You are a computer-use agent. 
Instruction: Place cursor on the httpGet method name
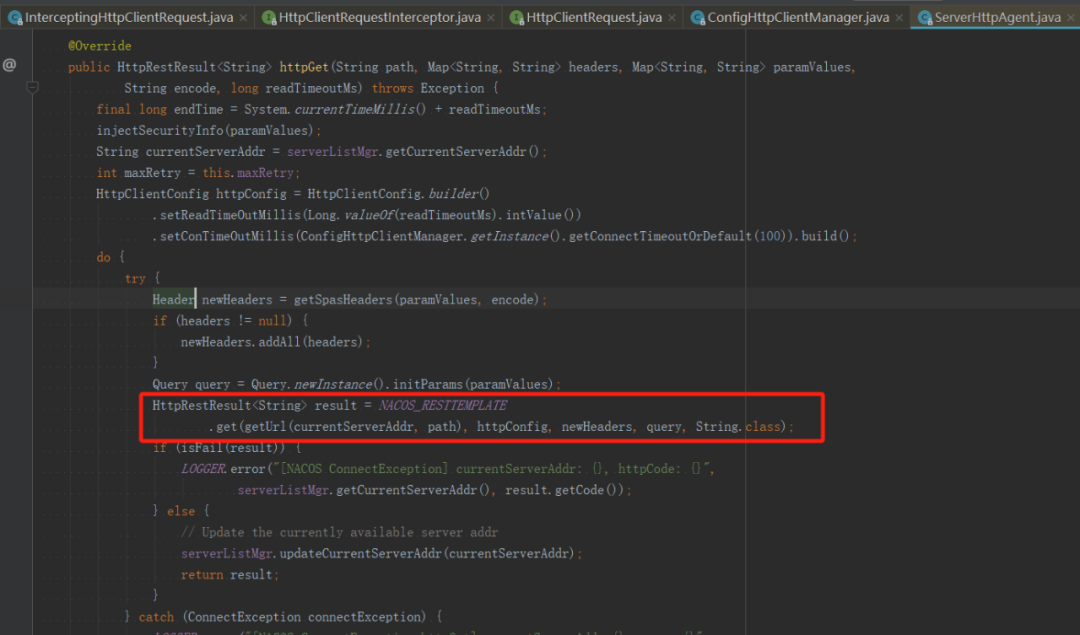(x=304, y=67)
